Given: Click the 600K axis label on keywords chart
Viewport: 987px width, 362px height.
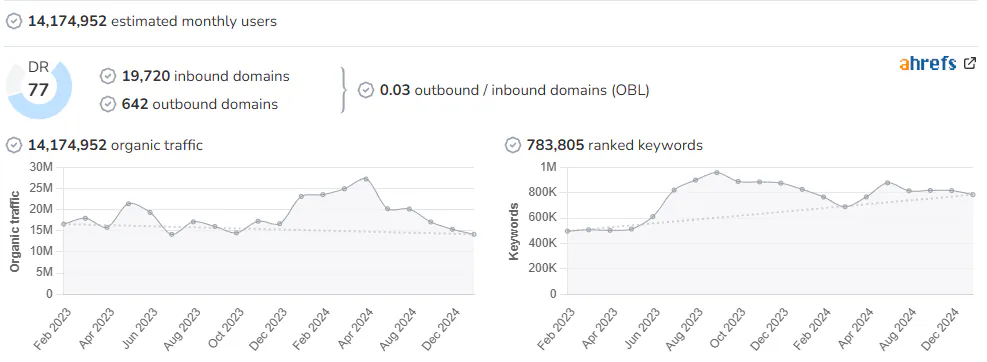Looking at the screenshot, I should click(543, 218).
